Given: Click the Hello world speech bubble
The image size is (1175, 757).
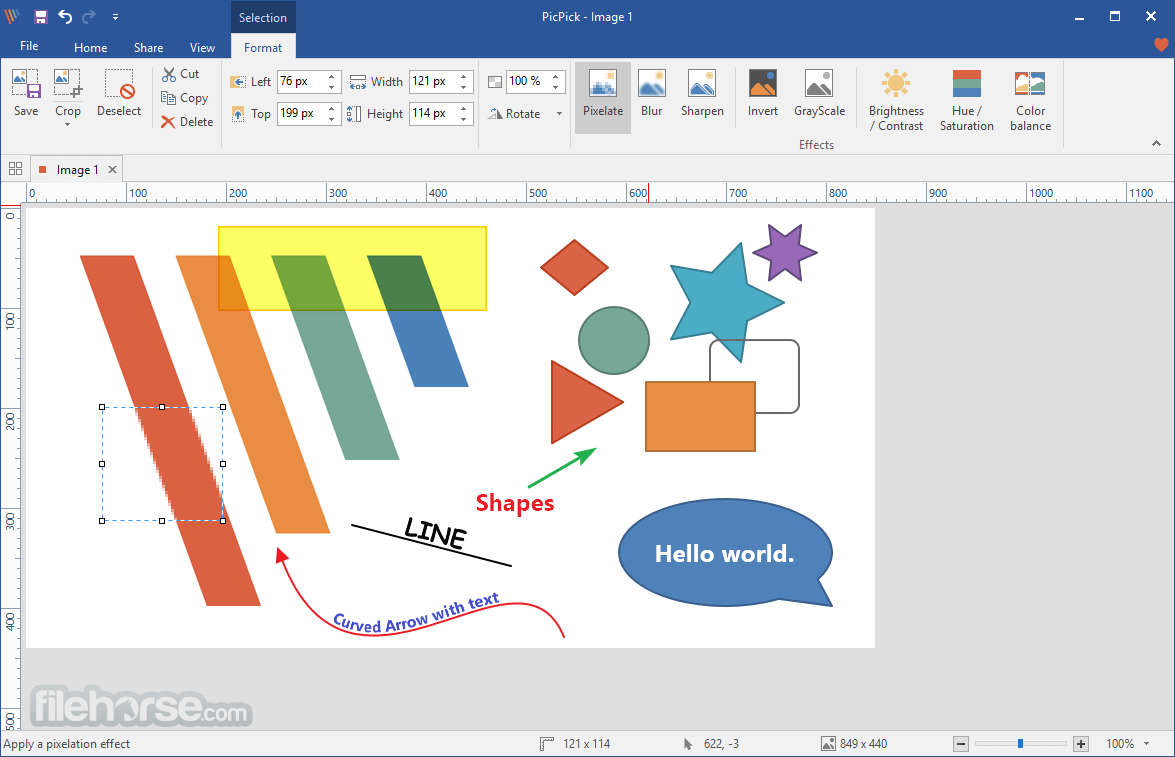Looking at the screenshot, I should tap(725, 553).
